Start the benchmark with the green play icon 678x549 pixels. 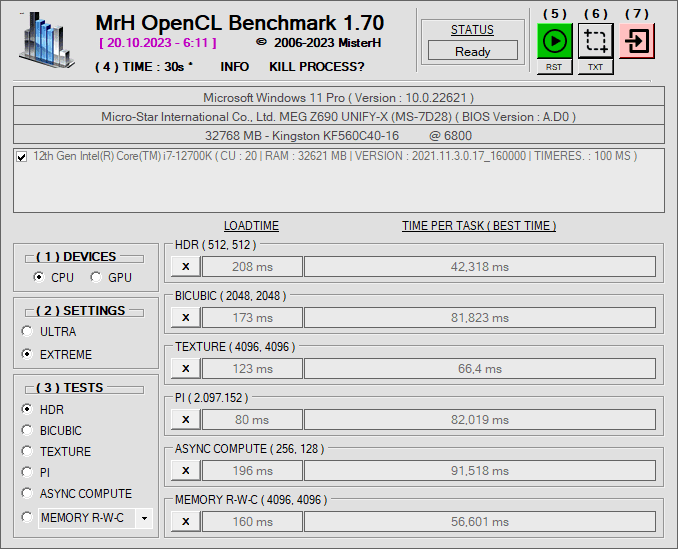(x=554, y=41)
